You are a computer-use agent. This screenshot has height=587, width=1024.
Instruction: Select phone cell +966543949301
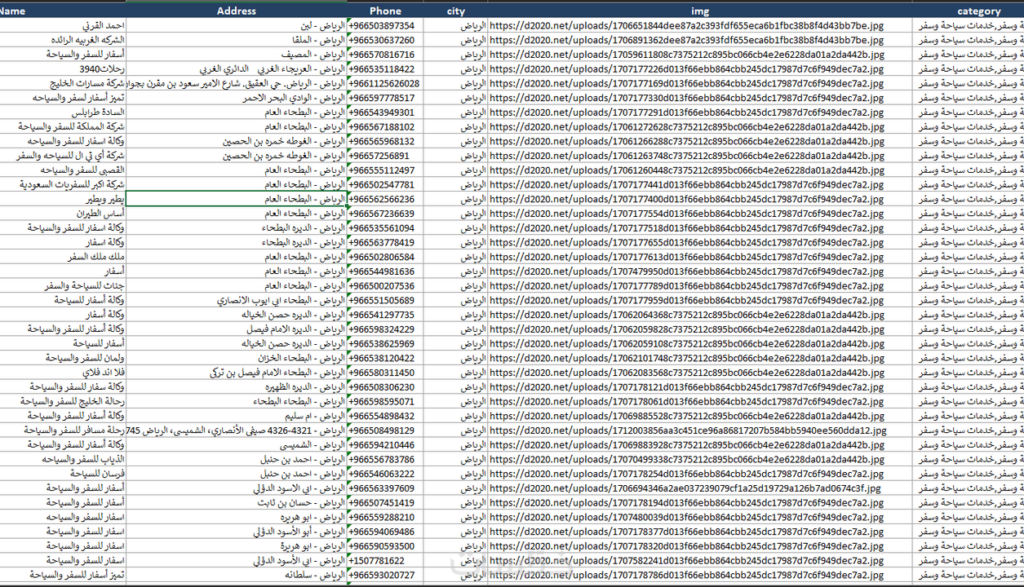point(385,112)
